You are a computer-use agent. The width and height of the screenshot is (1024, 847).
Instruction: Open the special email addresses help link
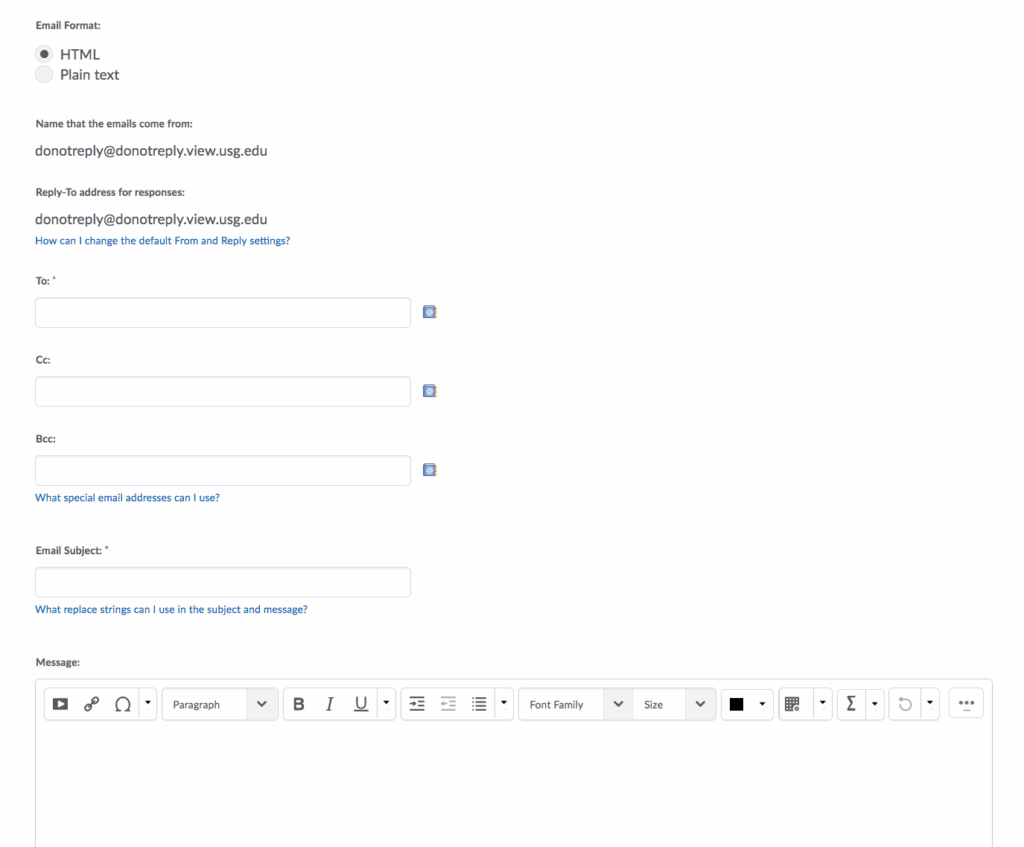(127, 497)
